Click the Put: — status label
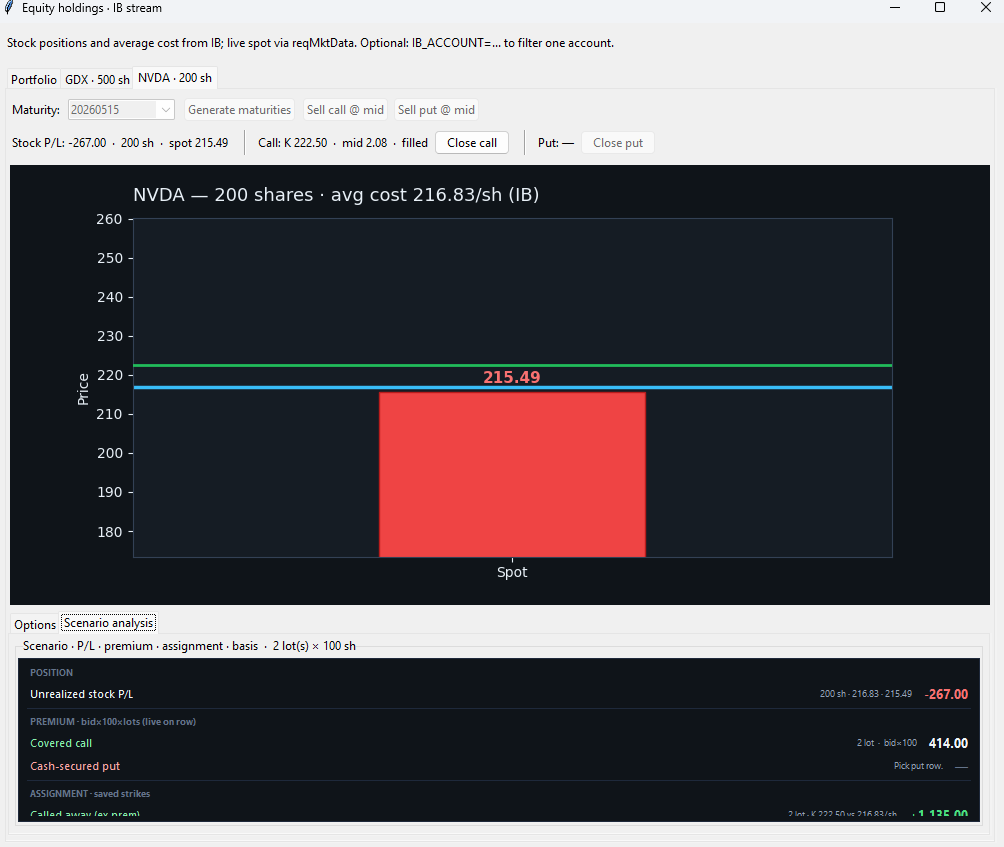This screenshot has width=1004, height=847. pos(556,143)
